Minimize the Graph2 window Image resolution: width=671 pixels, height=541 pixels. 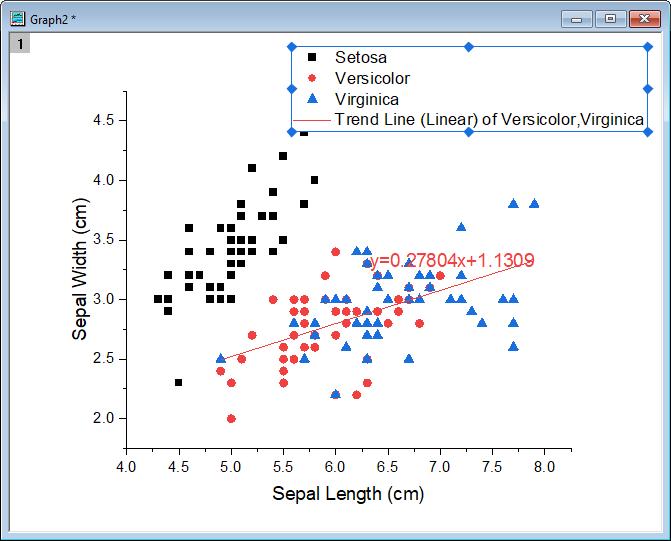point(577,19)
